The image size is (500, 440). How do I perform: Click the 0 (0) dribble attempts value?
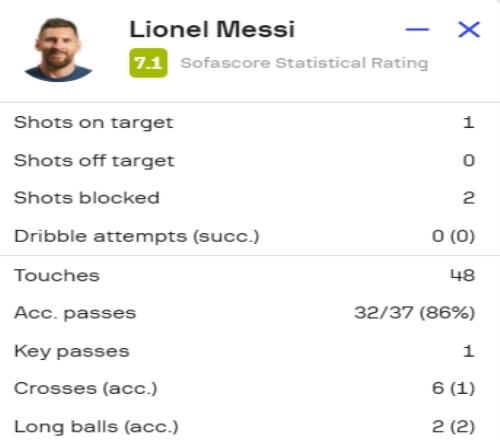[453, 236]
